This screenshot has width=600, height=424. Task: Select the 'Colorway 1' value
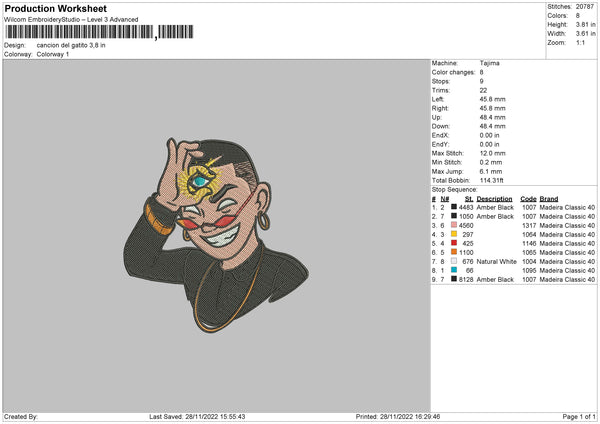pyautogui.click(x=53, y=54)
